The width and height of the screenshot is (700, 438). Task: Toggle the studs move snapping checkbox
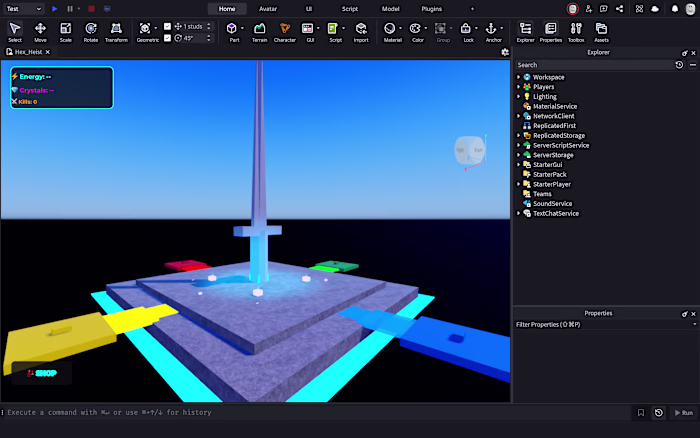click(167, 26)
